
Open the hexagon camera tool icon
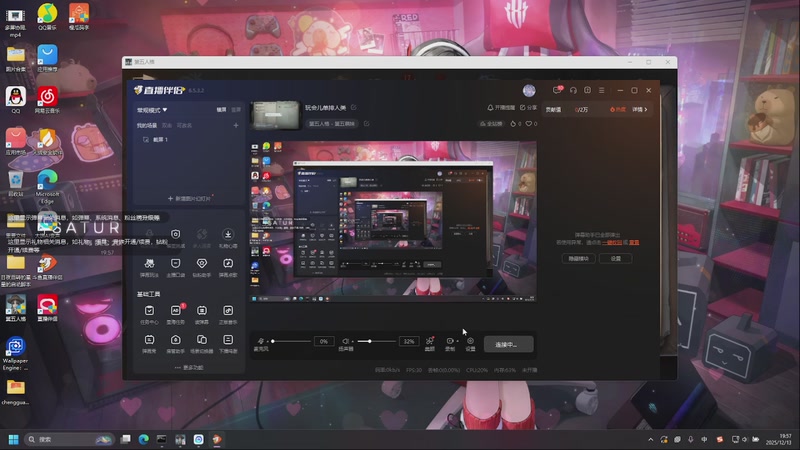176,234
